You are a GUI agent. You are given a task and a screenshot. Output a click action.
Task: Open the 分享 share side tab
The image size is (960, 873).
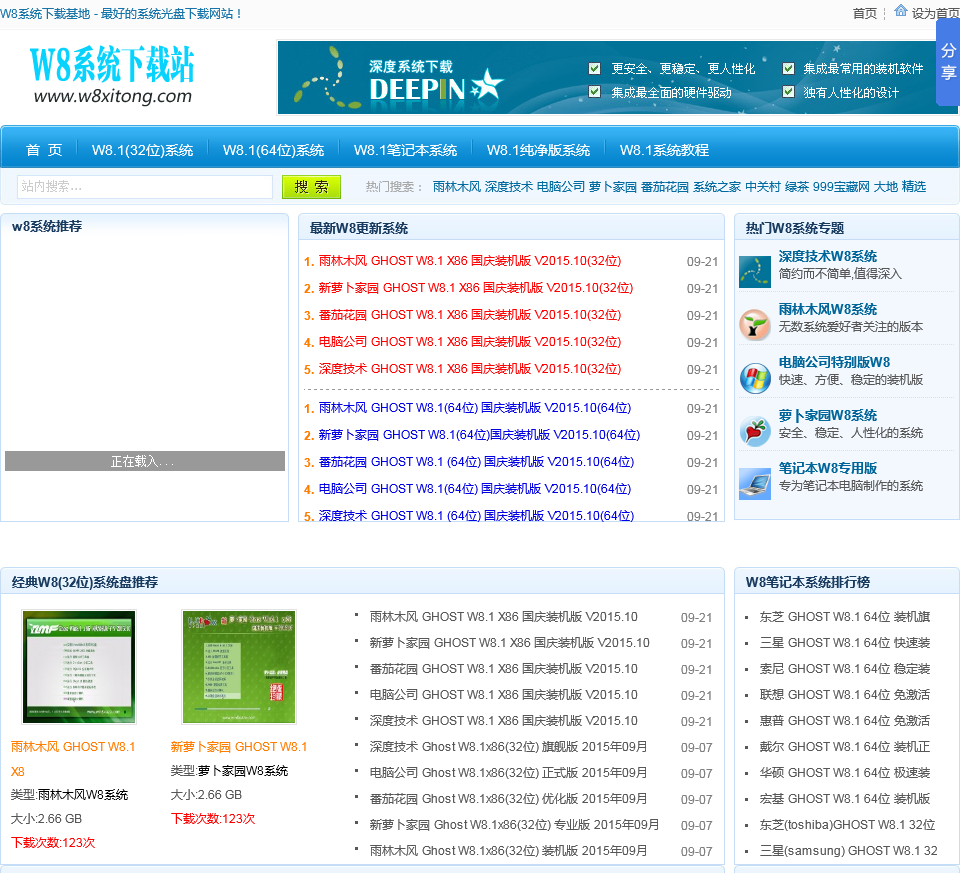948,62
